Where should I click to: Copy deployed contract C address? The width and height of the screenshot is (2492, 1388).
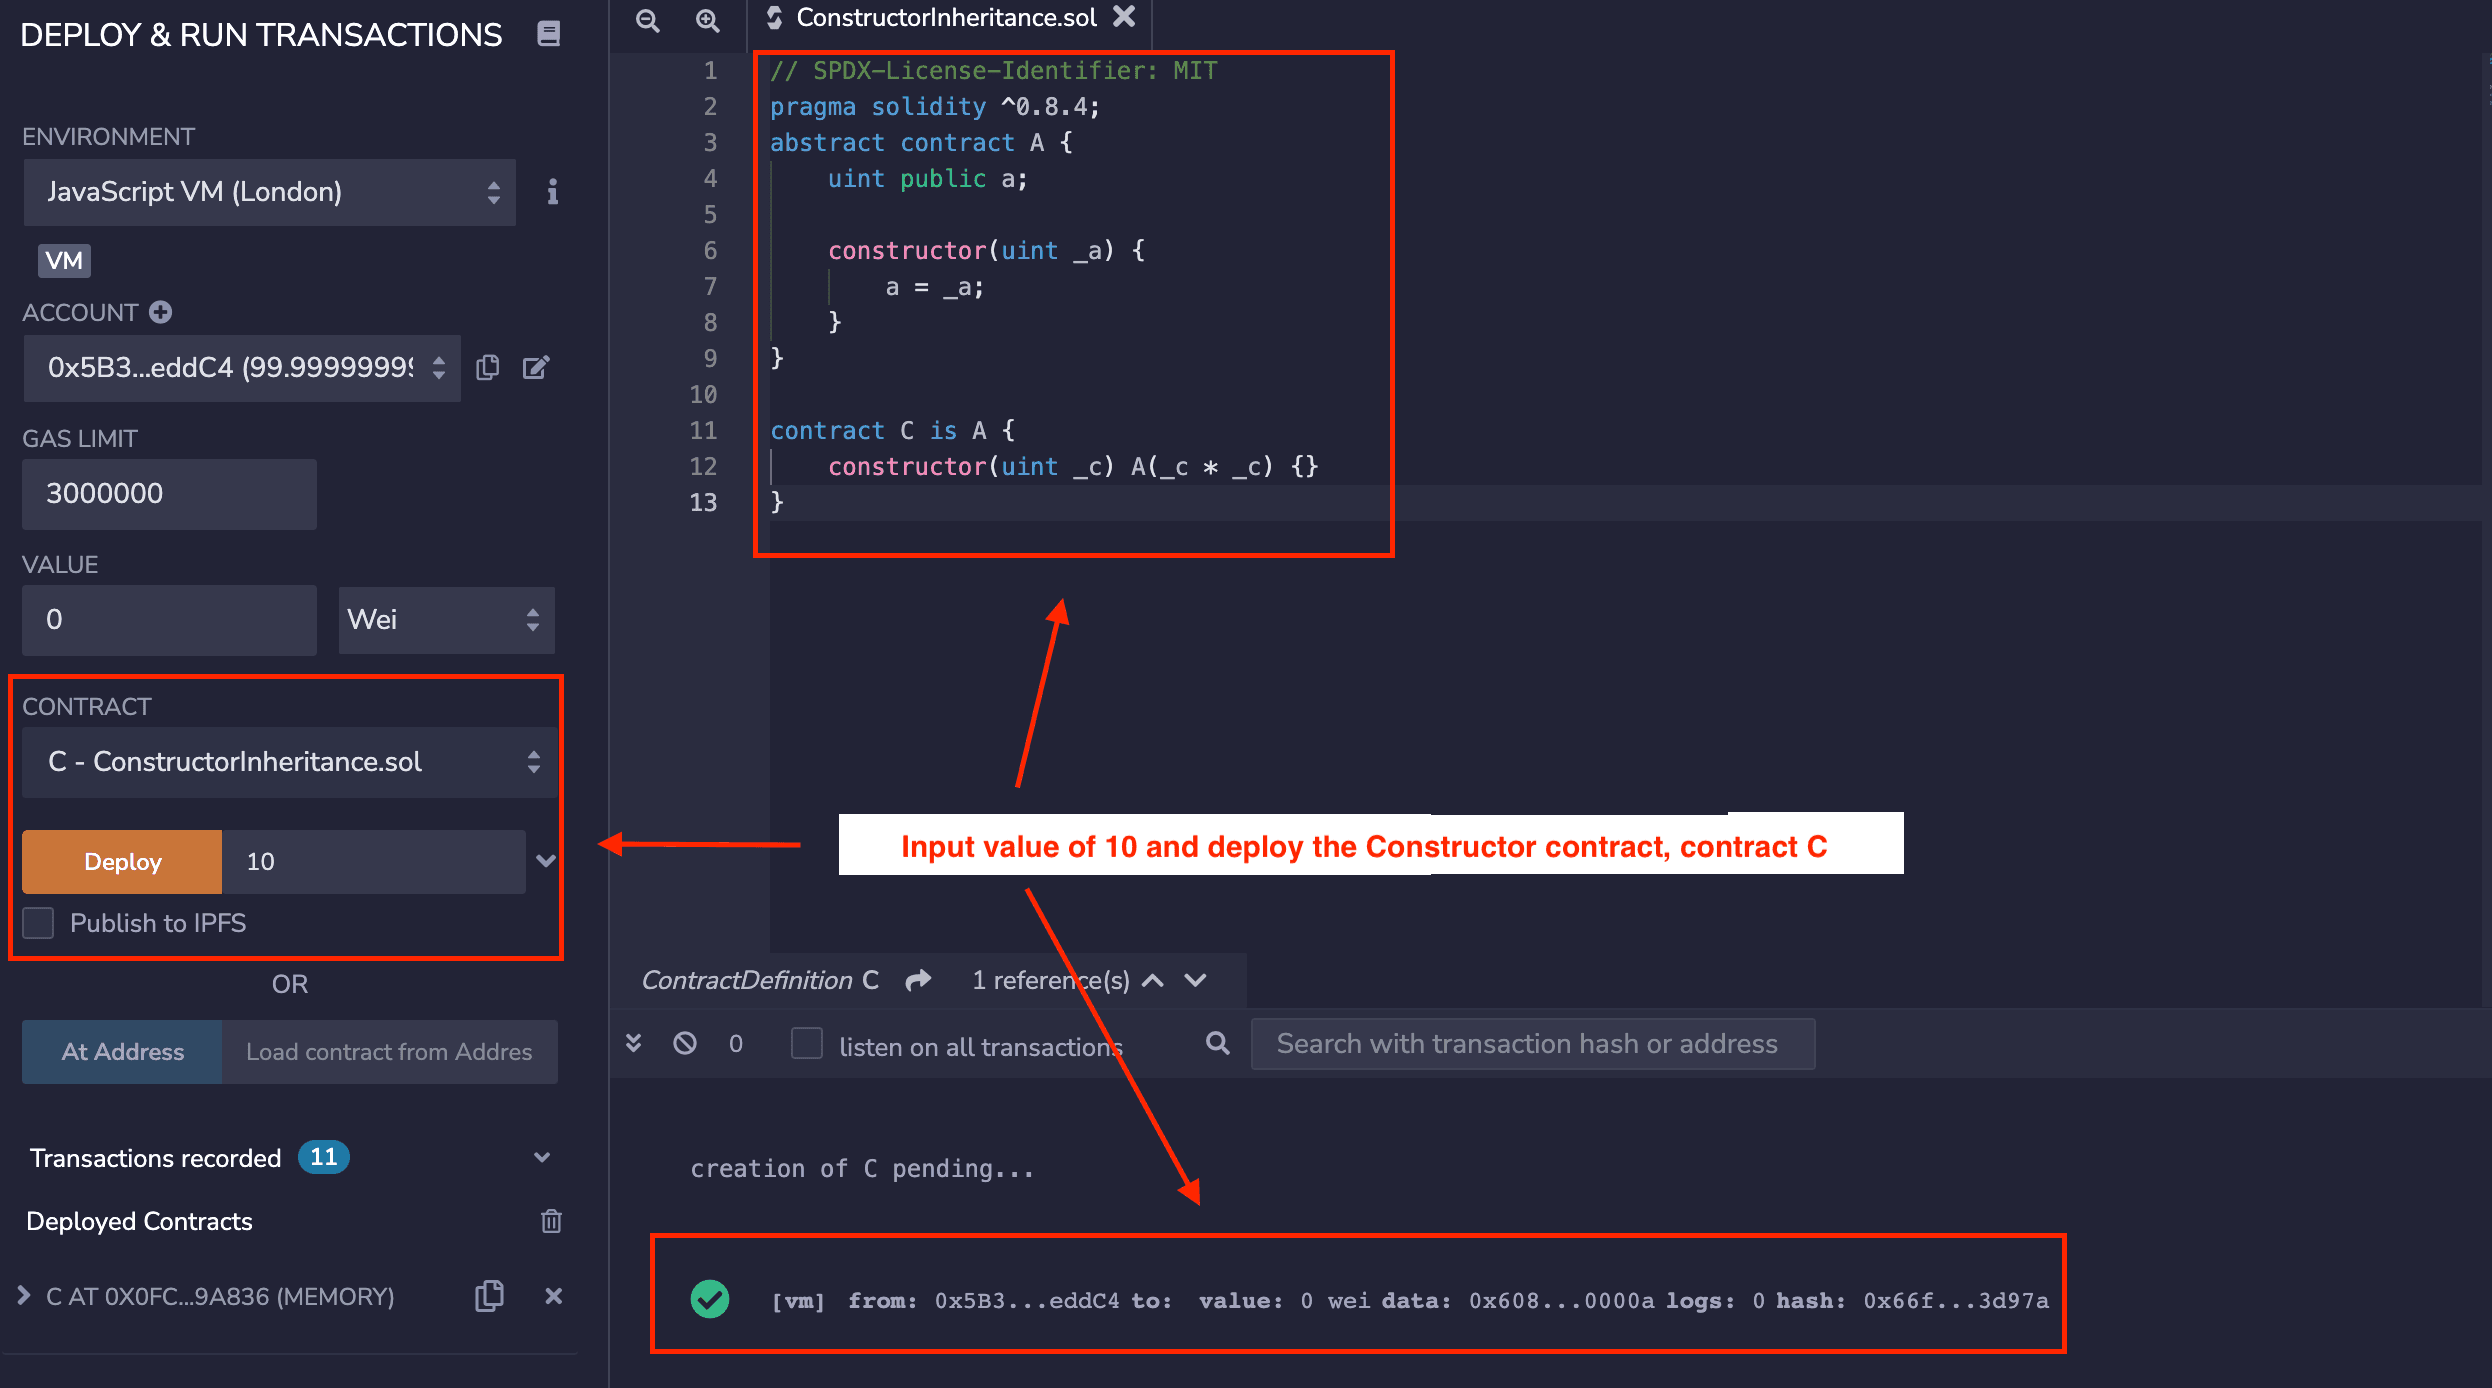489,1296
